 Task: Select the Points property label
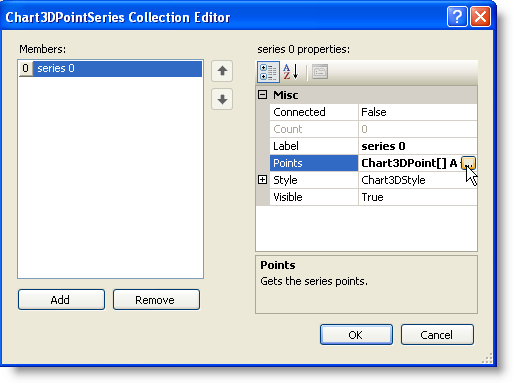click(314, 163)
